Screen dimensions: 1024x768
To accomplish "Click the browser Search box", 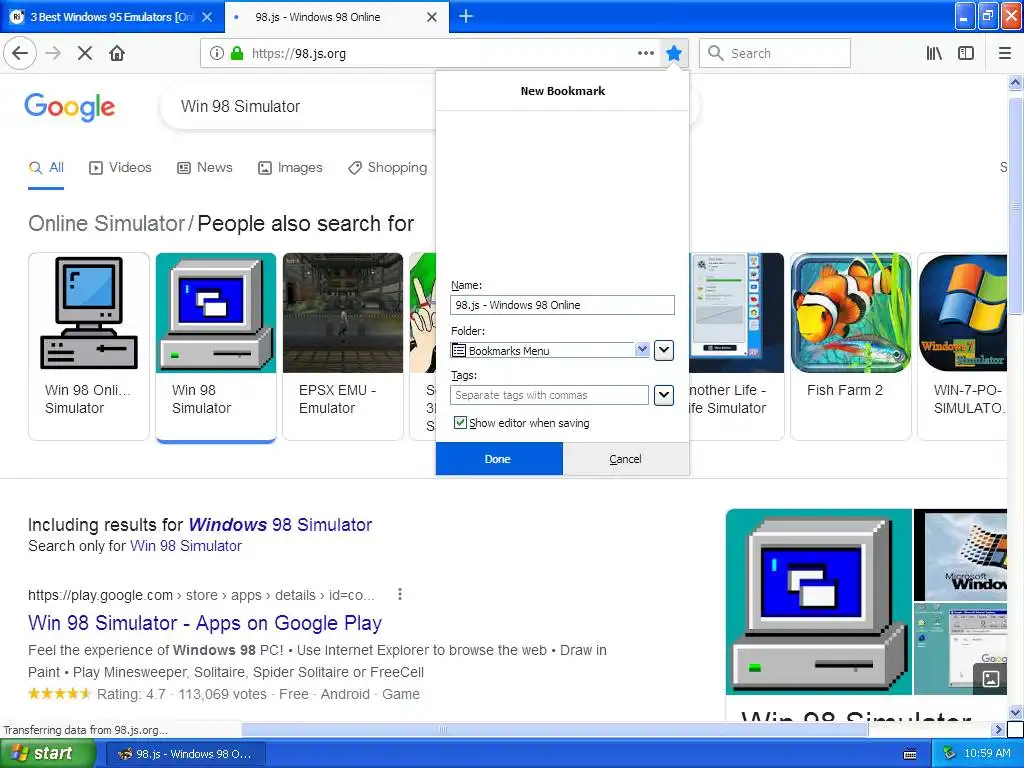I will (x=775, y=54).
